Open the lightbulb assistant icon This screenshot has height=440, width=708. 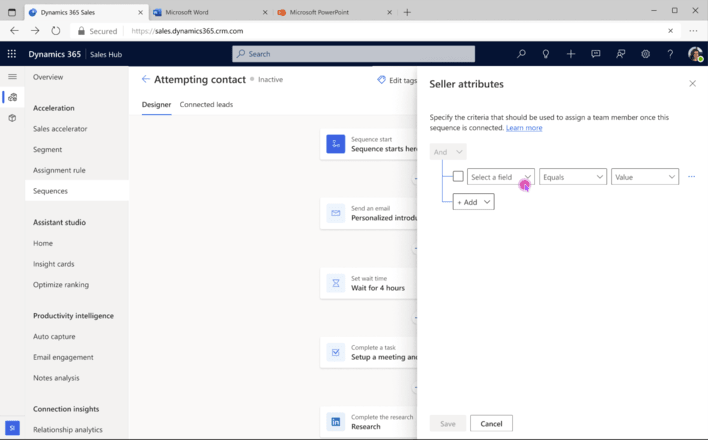(x=545, y=54)
